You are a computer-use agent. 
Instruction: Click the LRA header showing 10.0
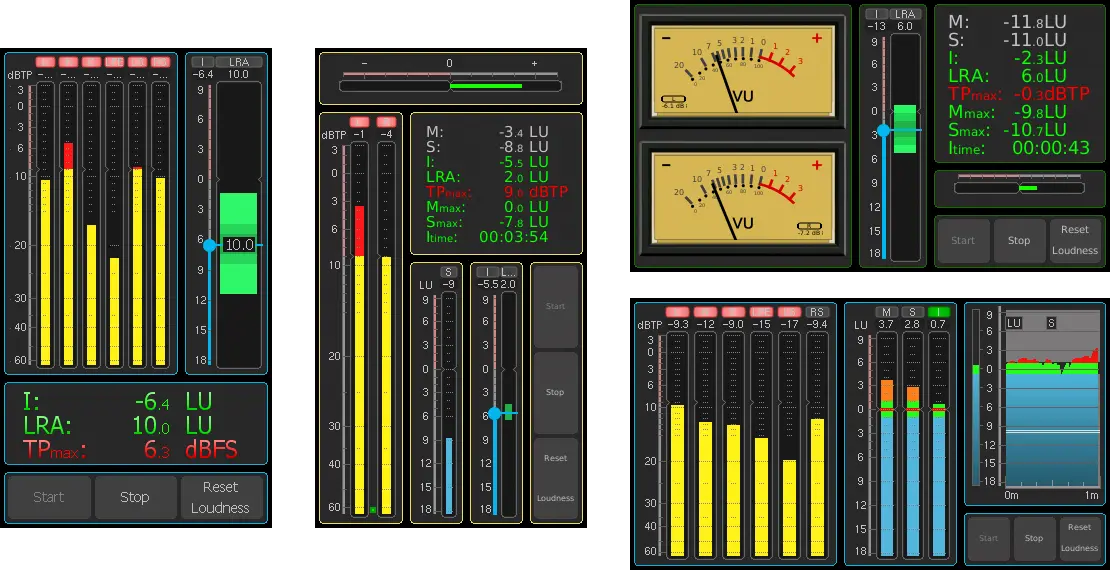click(x=239, y=62)
